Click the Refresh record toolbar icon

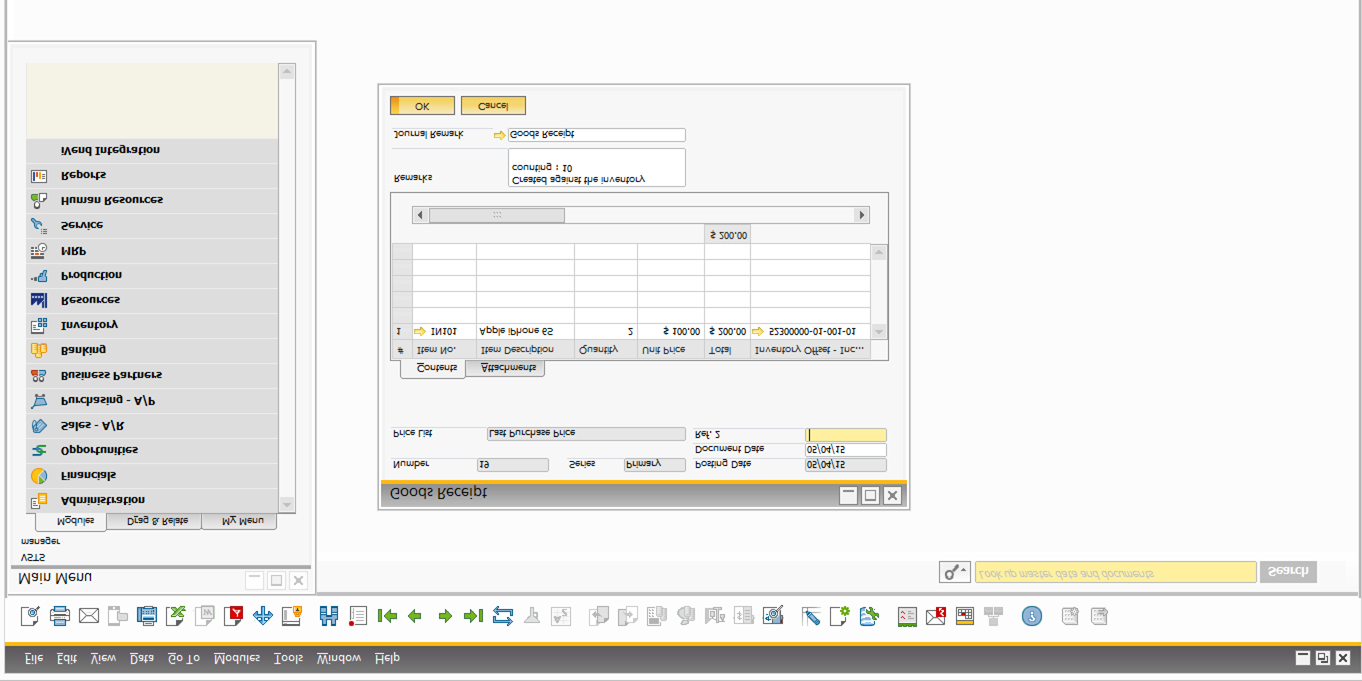tap(503, 616)
